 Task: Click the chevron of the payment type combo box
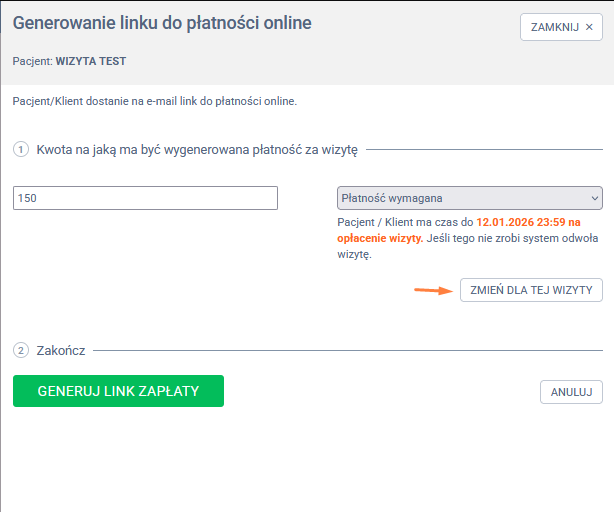pyautogui.click(x=594, y=198)
